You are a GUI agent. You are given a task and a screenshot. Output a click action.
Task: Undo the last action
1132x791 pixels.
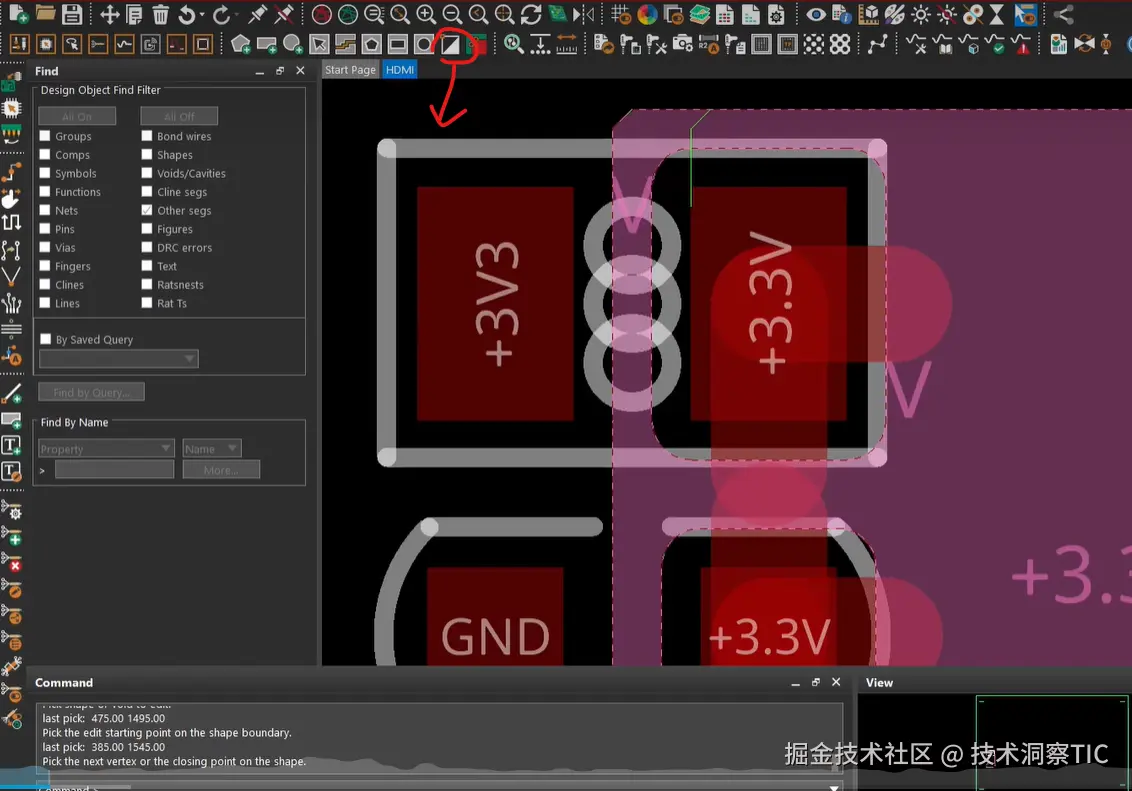point(186,14)
